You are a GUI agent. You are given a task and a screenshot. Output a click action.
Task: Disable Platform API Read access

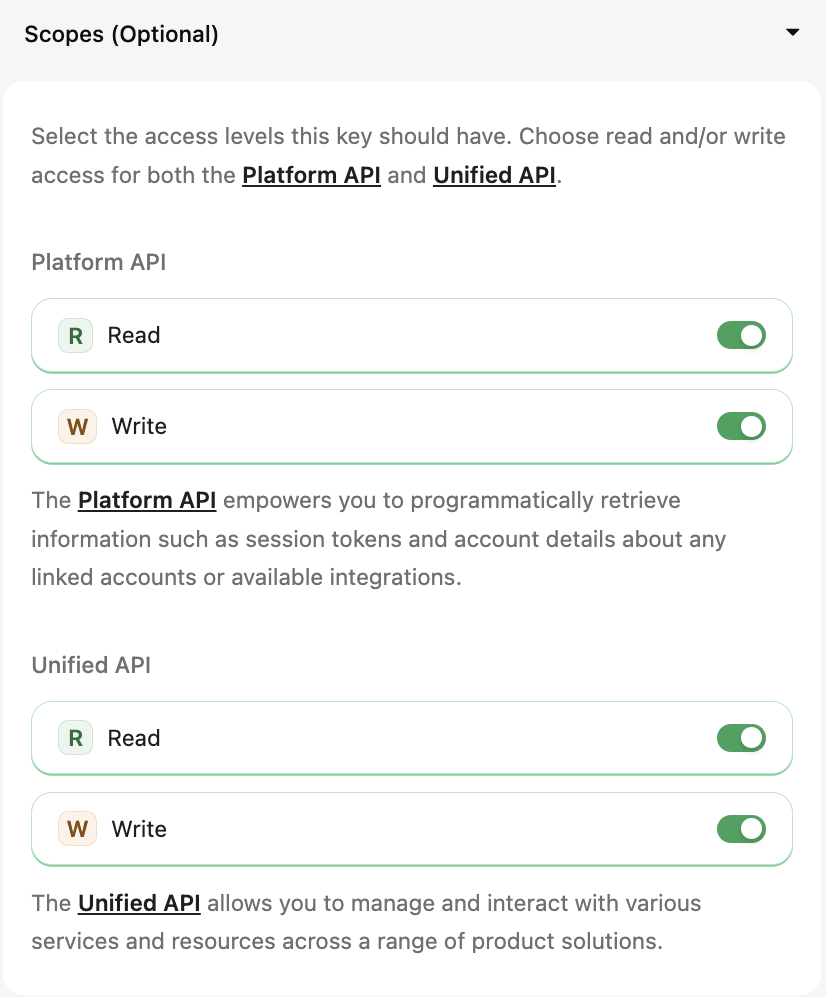tap(741, 335)
